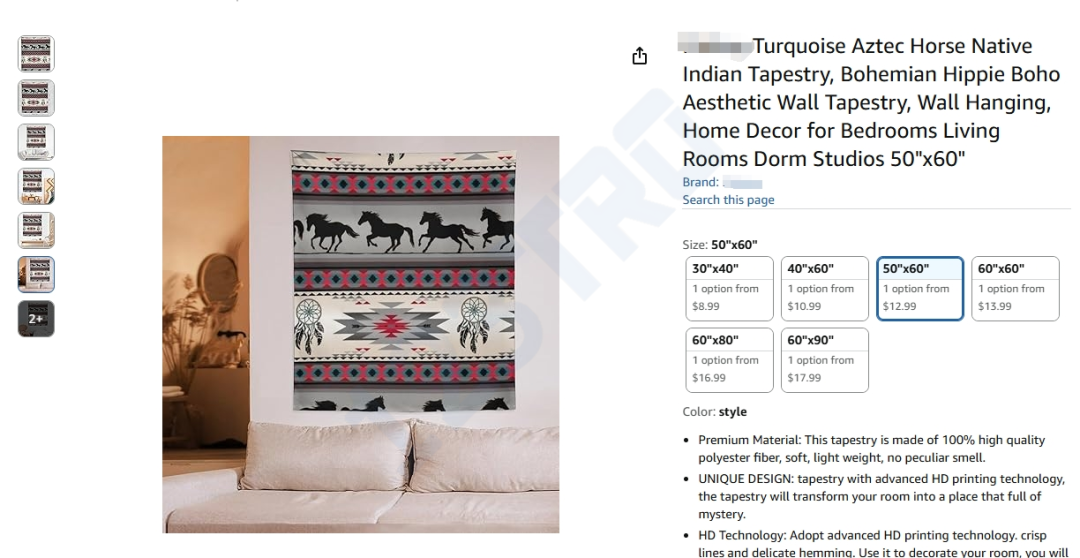Choose the 40"x60" size option
The width and height of the screenshot is (1080, 558).
(824, 289)
